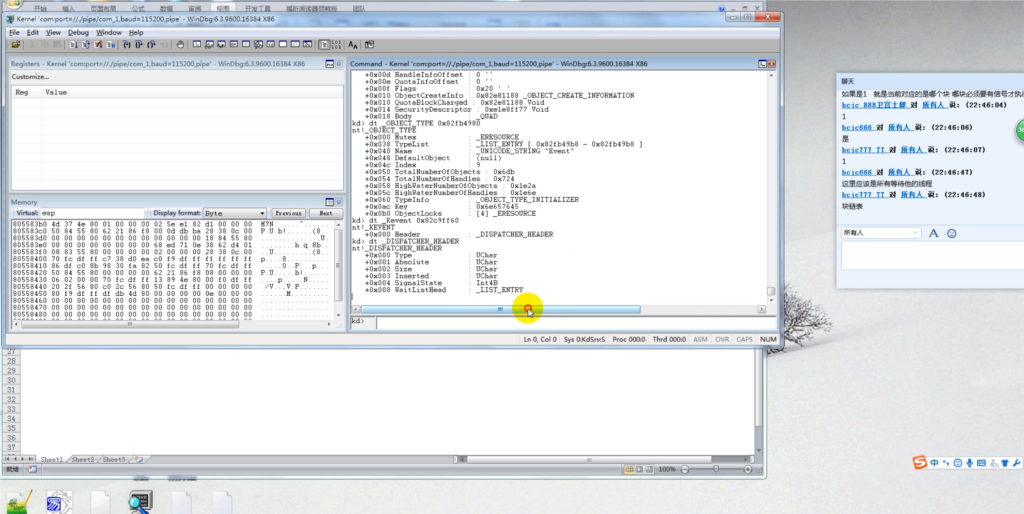Click the Excel '100%' zoom level text
This screenshot has height=514, width=1024.
[x=667, y=470]
